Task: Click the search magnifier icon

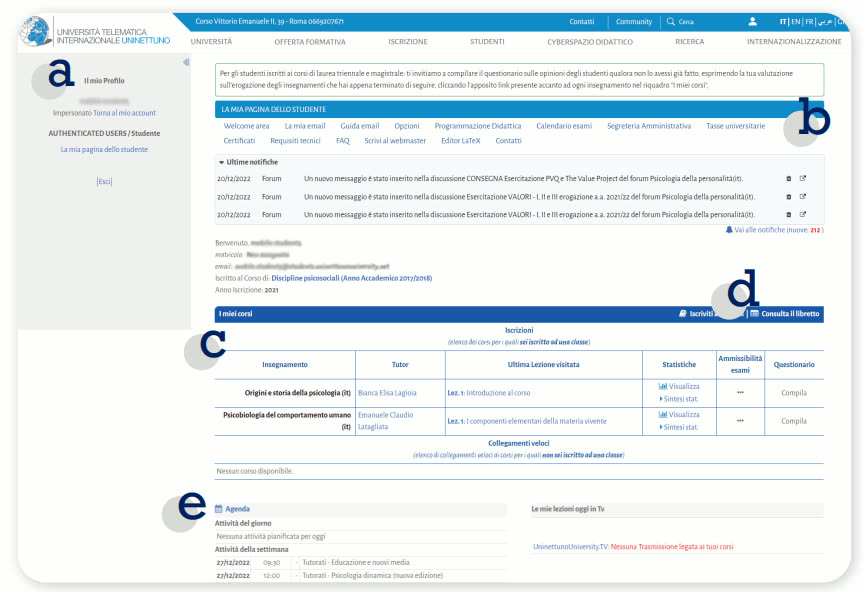Action: click(x=670, y=21)
